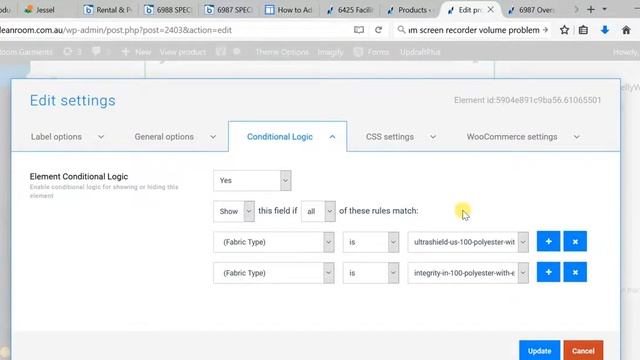Image resolution: width=640 pixels, height=360 pixels.
Task: Open the integrity value dropdown
Action: coord(468,273)
